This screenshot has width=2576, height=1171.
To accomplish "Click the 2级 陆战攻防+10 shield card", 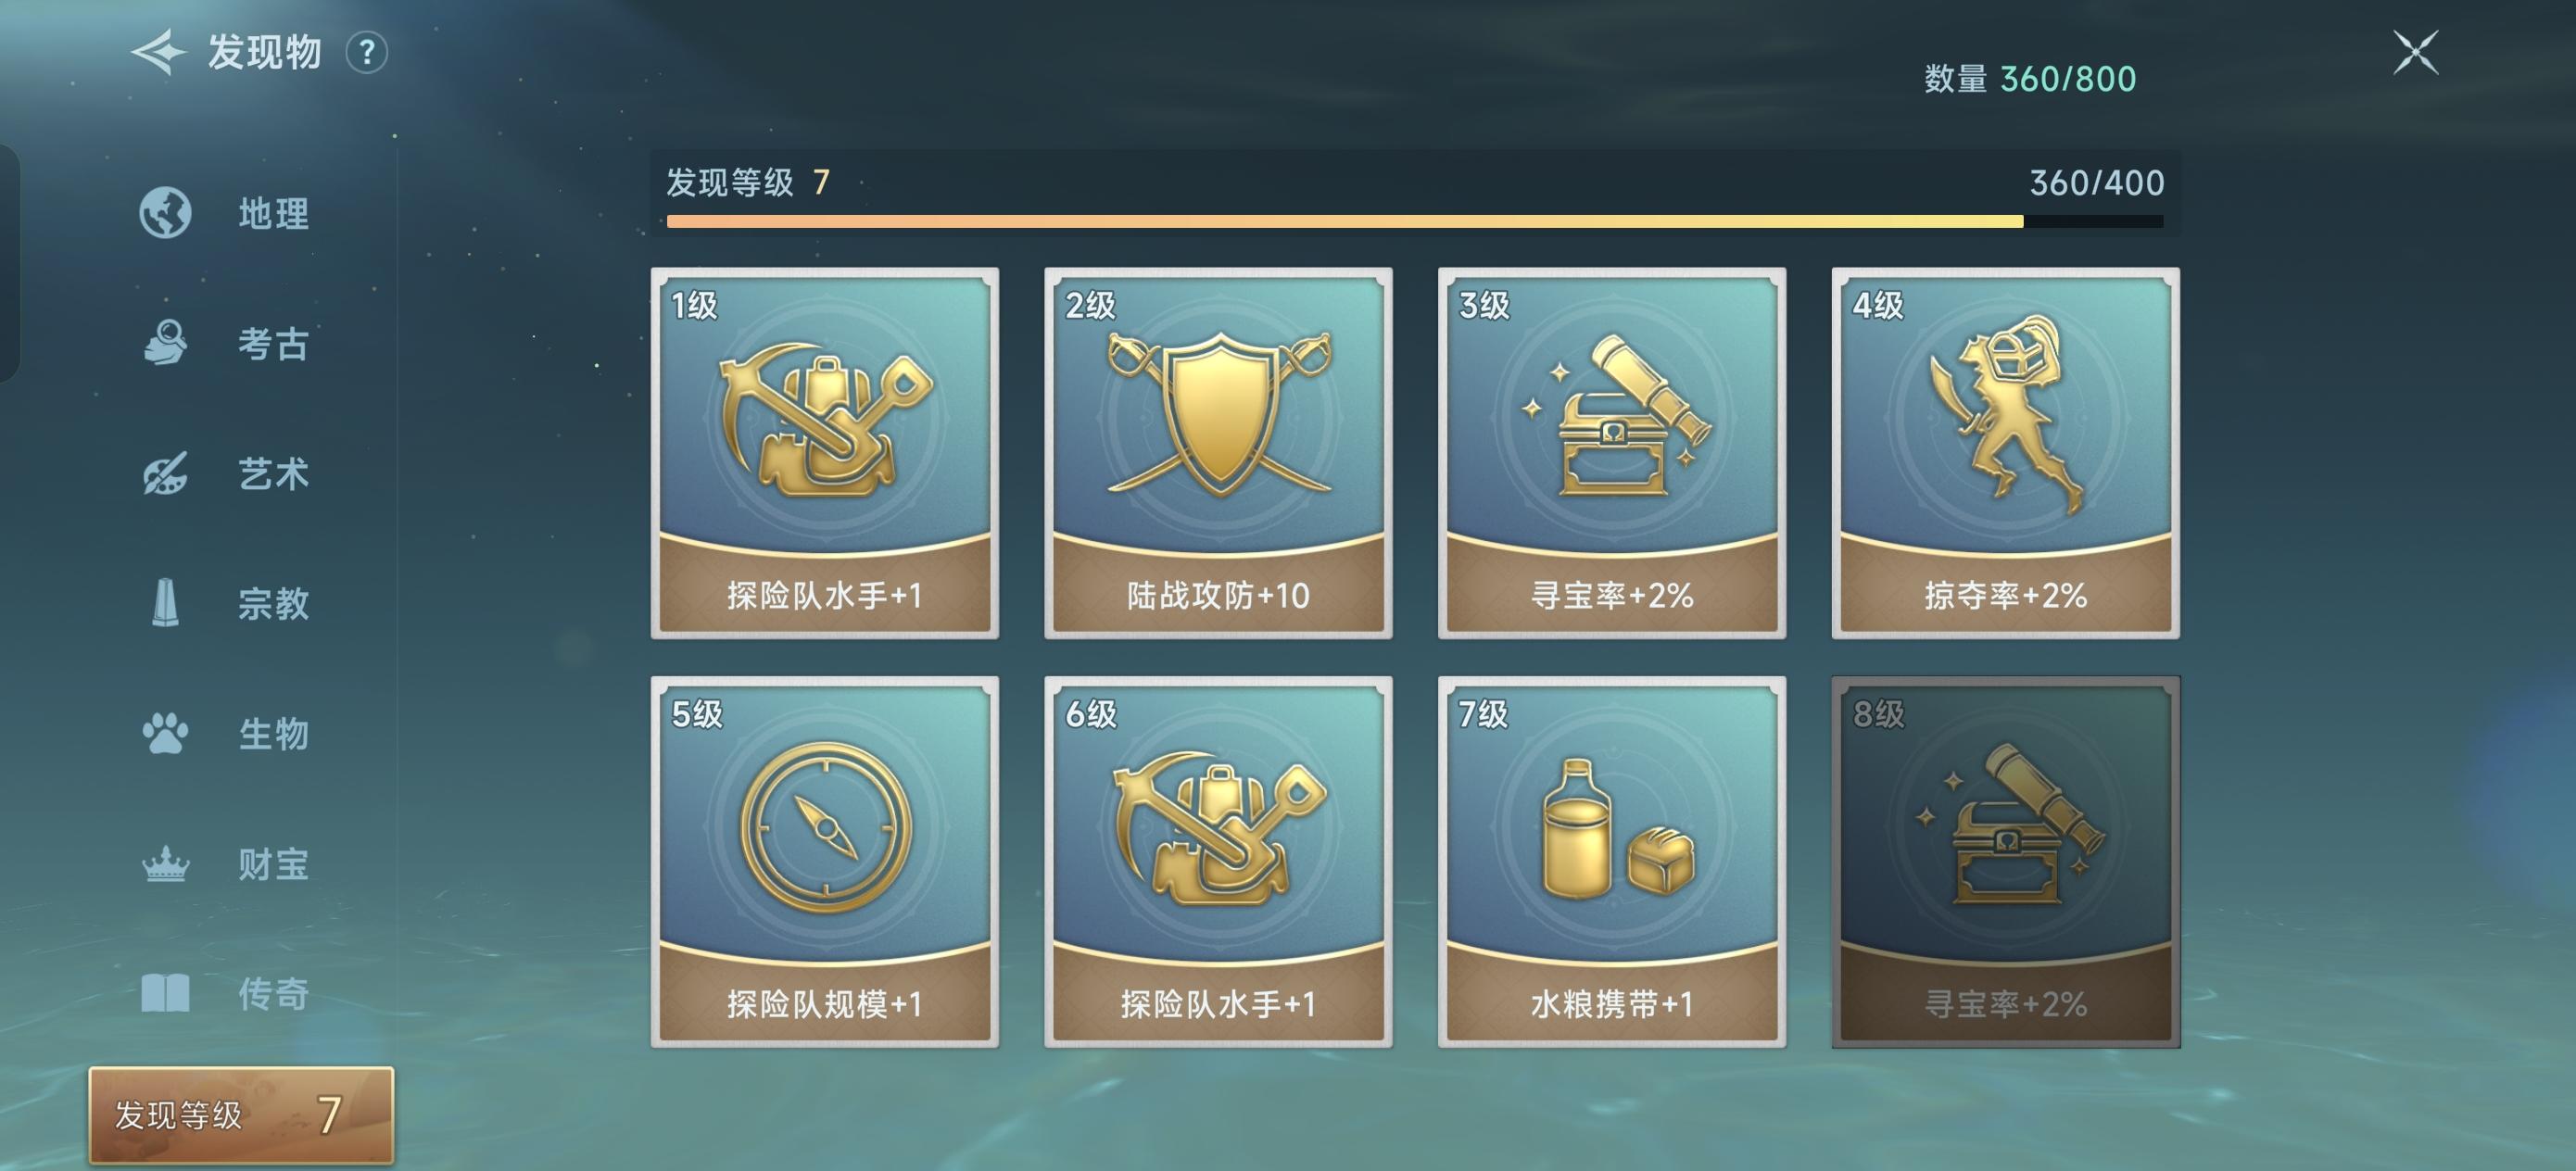I will click(1218, 453).
